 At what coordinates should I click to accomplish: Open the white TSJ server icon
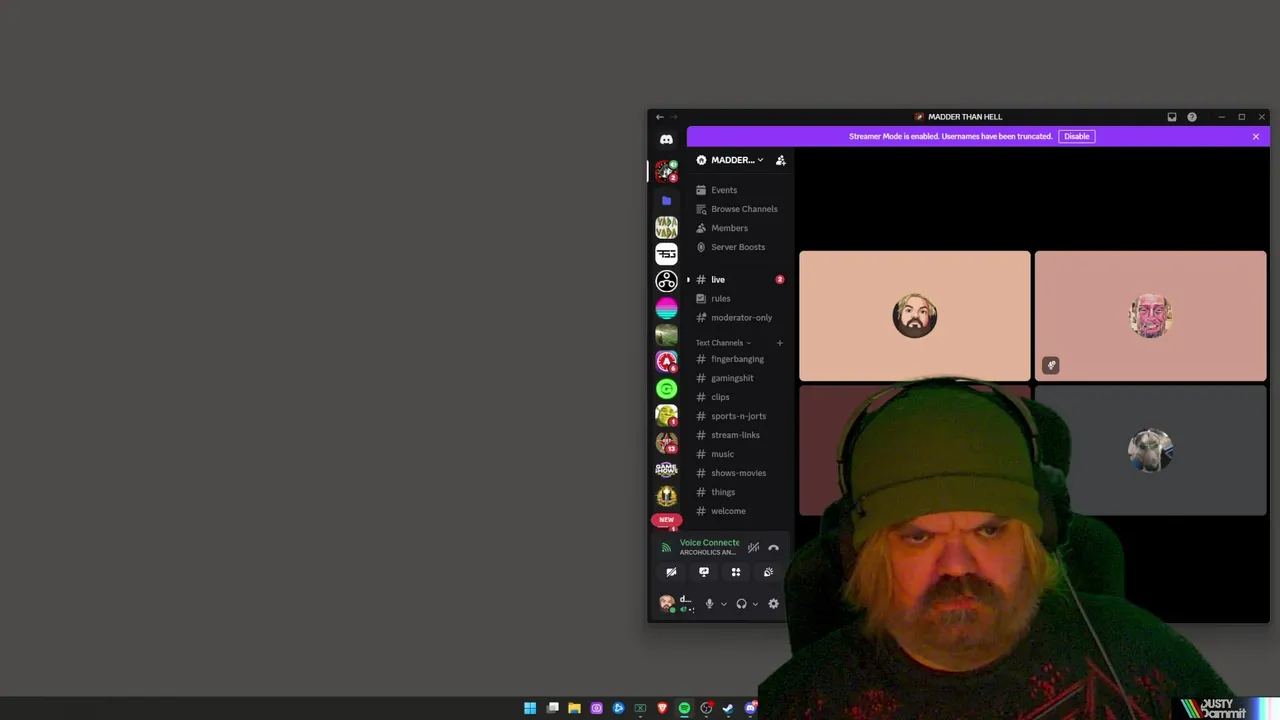click(x=666, y=254)
